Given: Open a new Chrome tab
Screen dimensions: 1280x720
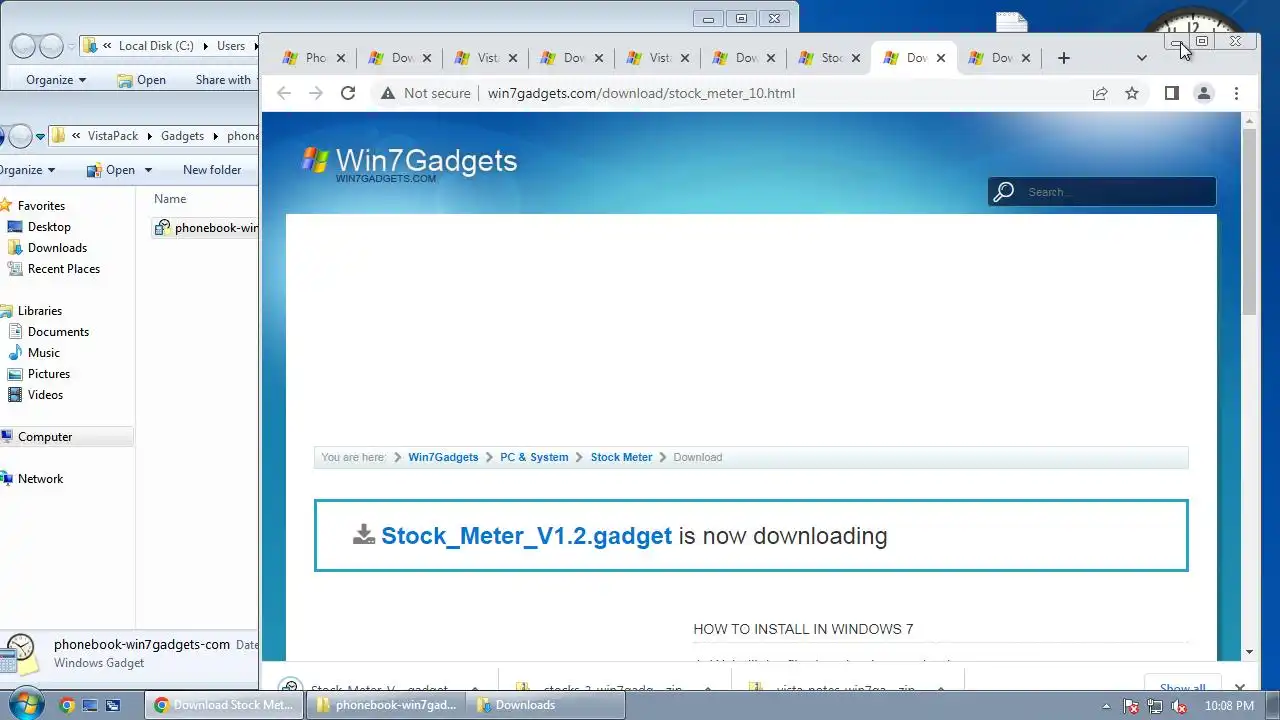Looking at the screenshot, I should point(1064,58).
